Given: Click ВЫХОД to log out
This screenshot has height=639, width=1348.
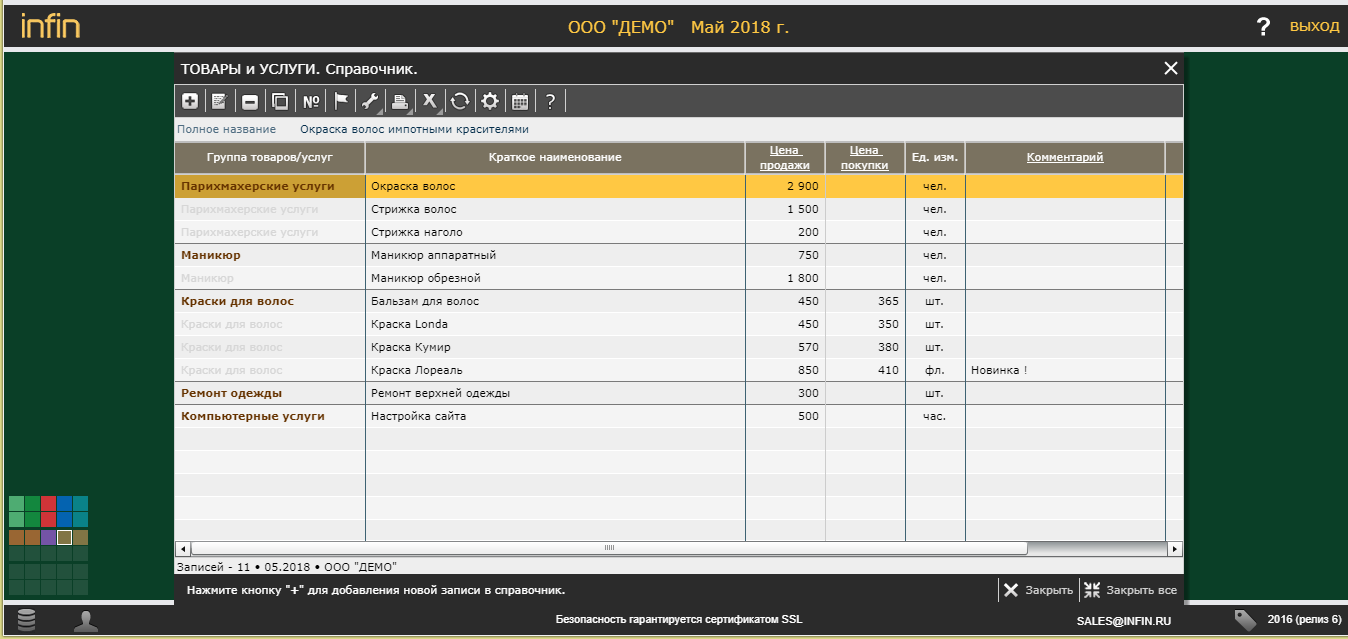Looking at the screenshot, I should point(1314,27).
